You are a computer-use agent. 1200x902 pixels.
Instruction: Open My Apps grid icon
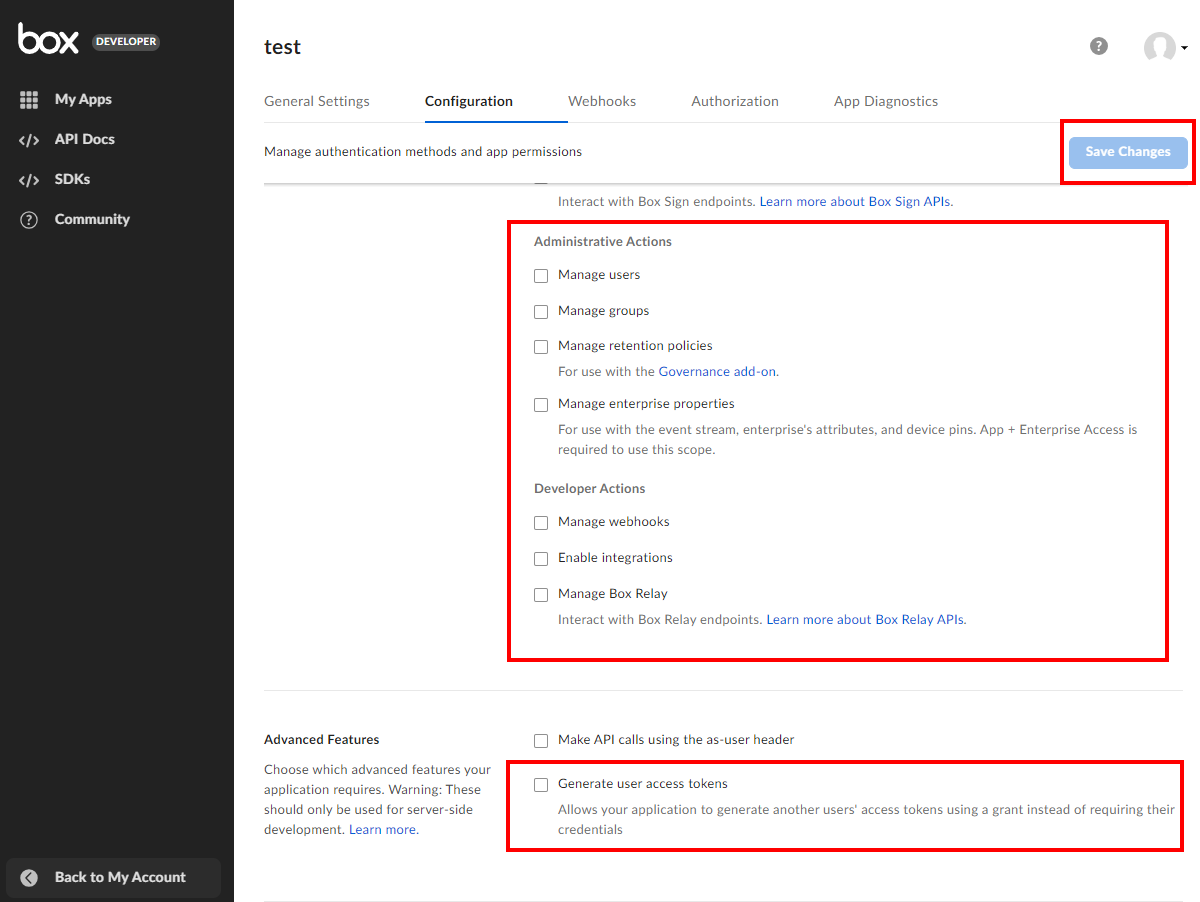[x=29, y=100]
